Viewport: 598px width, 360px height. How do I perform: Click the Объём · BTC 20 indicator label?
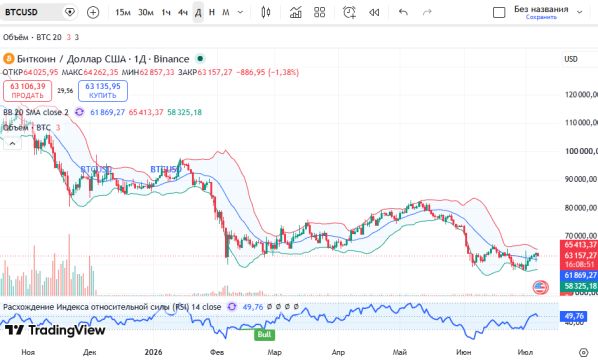(32, 37)
